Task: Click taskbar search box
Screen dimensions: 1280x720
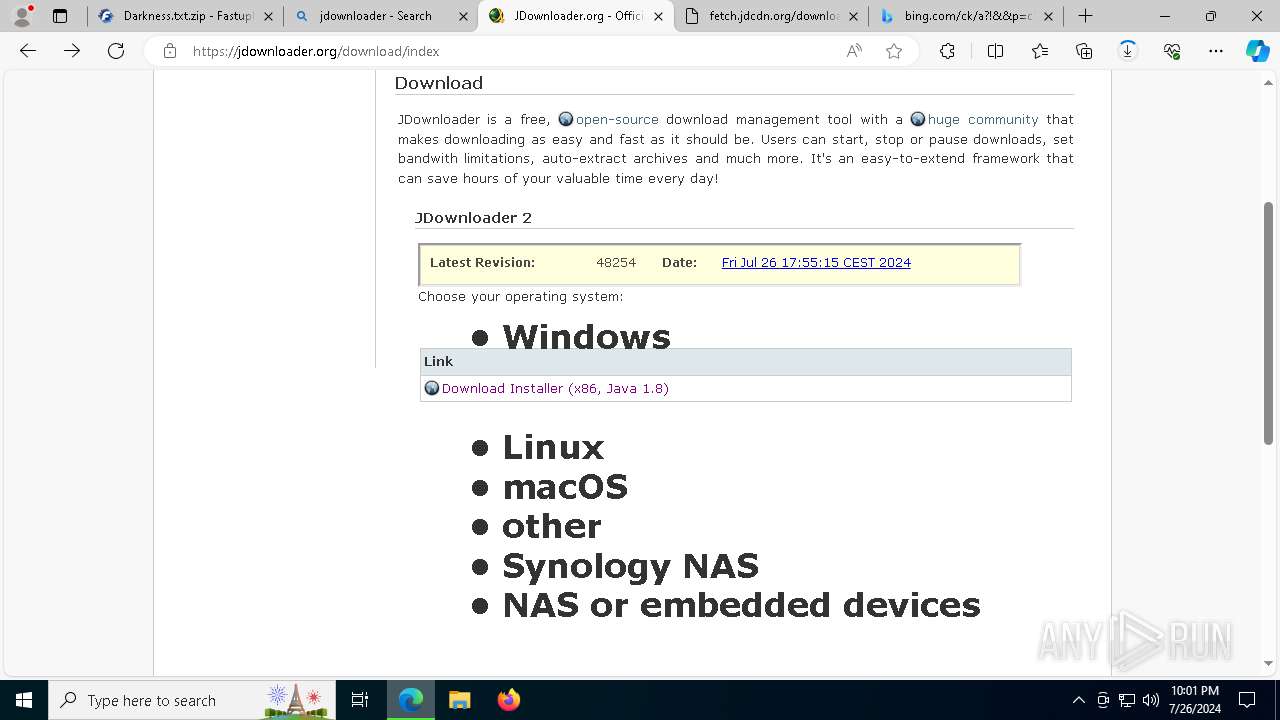Action: (192, 700)
